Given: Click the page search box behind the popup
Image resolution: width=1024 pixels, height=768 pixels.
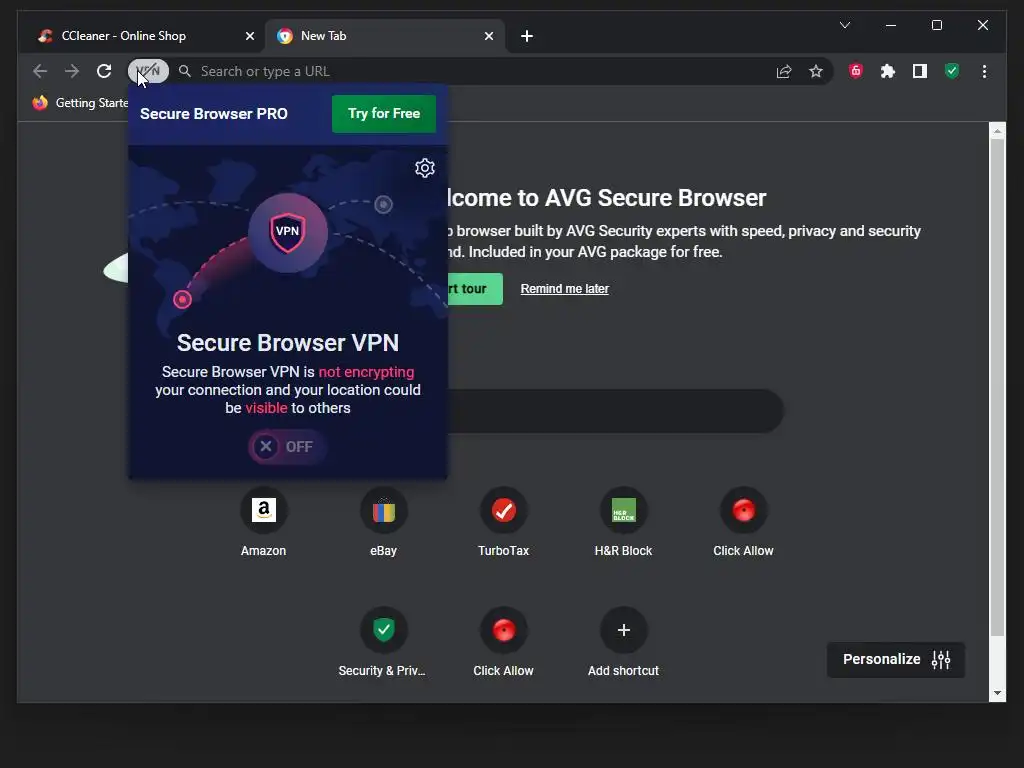Looking at the screenshot, I should coord(616,411).
